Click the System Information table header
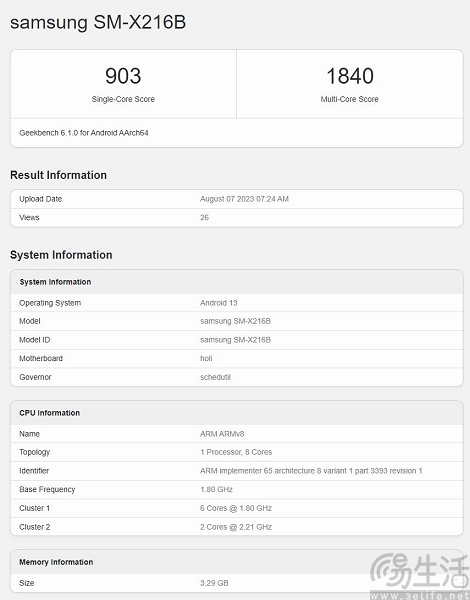The width and height of the screenshot is (470, 600). point(55,282)
